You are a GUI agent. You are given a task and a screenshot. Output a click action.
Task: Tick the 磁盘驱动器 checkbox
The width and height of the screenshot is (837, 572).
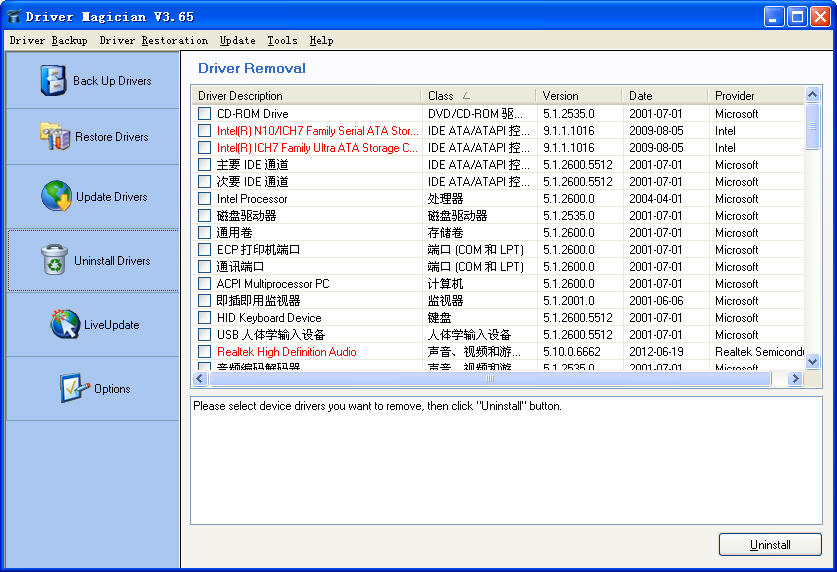click(204, 216)
